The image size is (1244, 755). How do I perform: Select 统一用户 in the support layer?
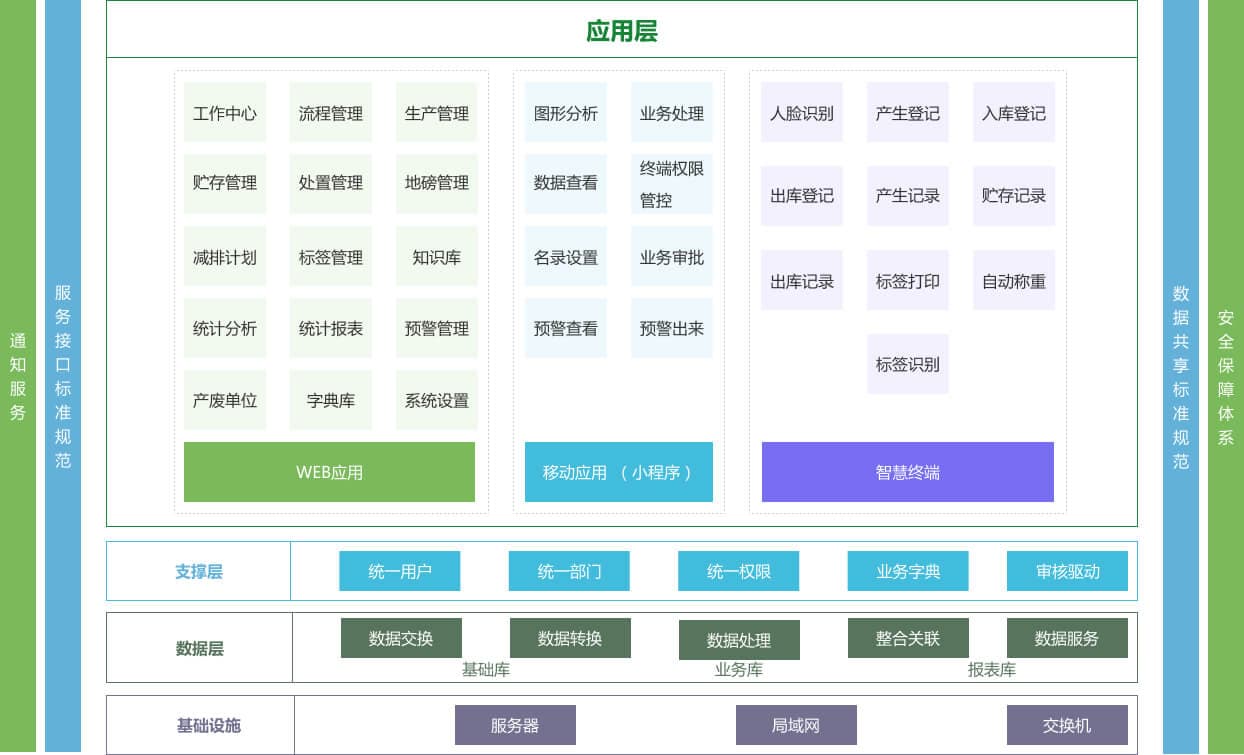[399, 571]
